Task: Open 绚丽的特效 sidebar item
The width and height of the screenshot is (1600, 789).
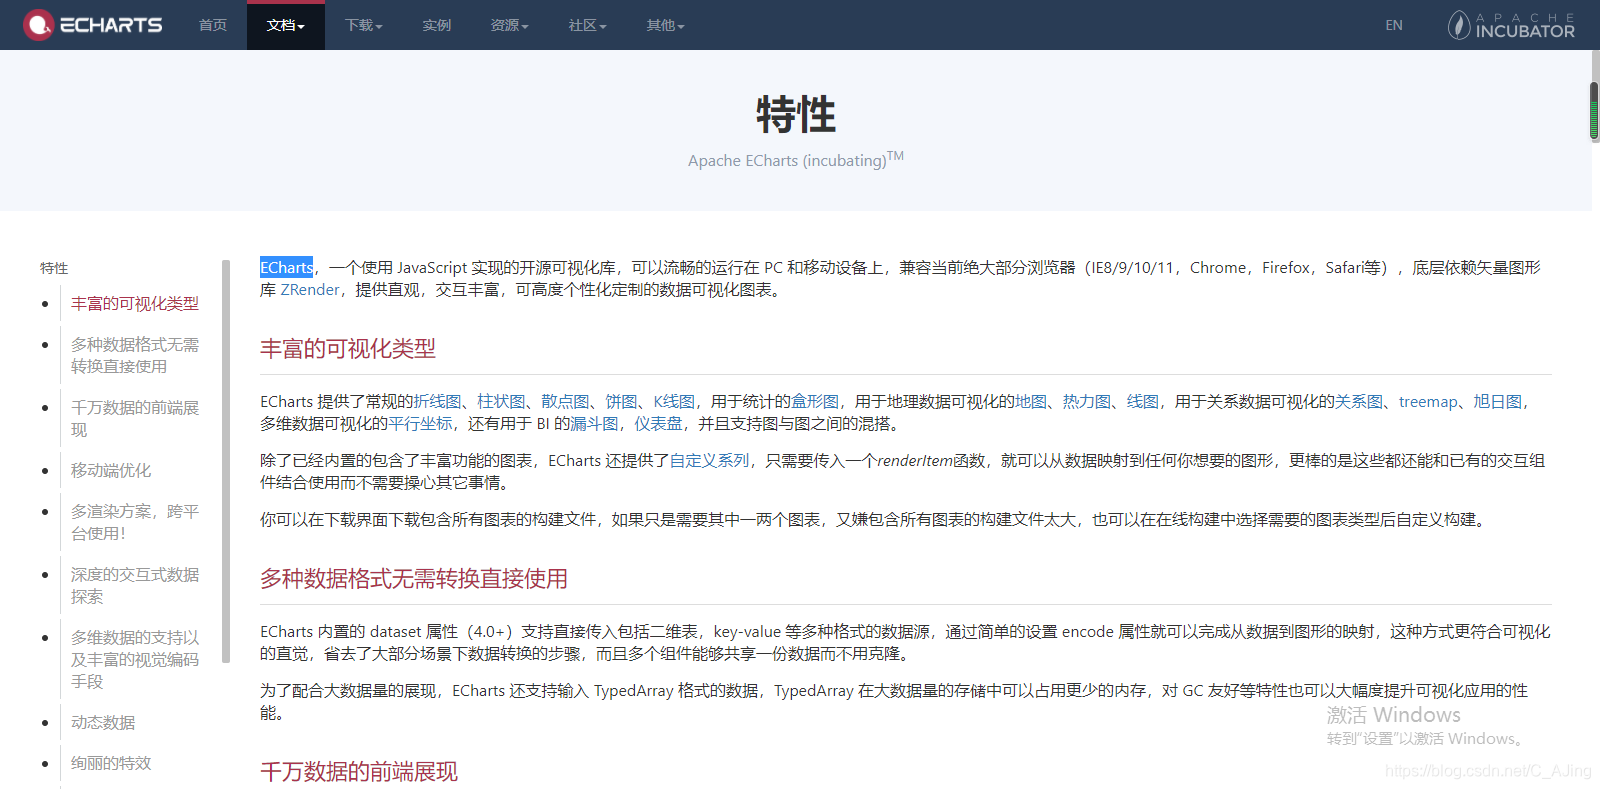Action: click(111, 763)
